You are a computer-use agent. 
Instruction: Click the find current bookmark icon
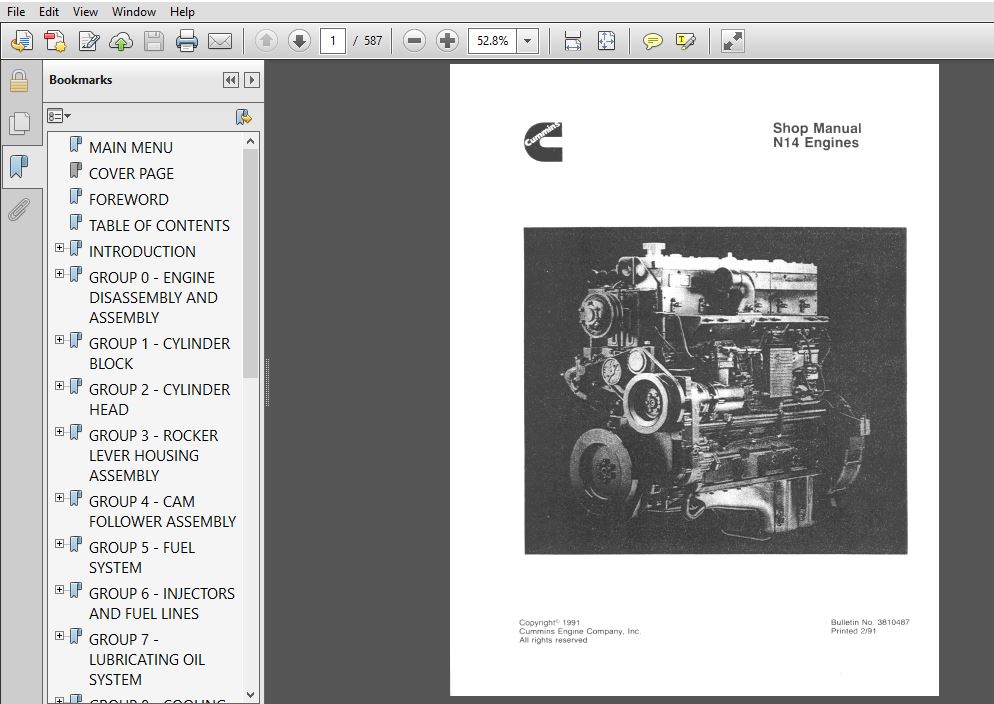(243, 117)
